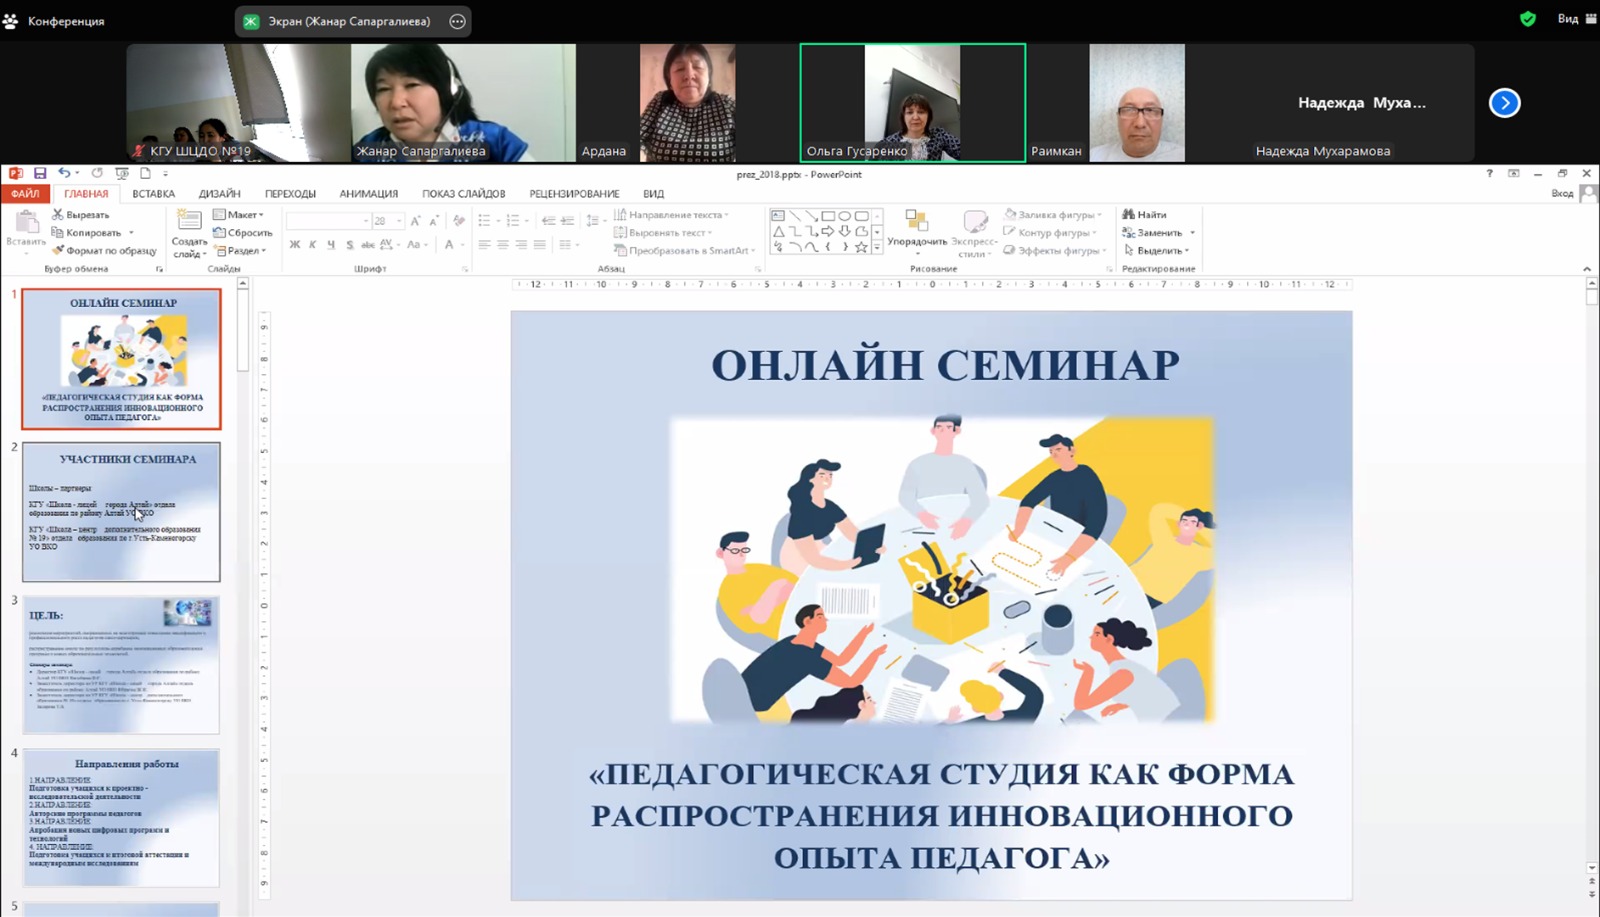Open options for Экран (Жанар Сапаргалиева) share

click(457, 21)
